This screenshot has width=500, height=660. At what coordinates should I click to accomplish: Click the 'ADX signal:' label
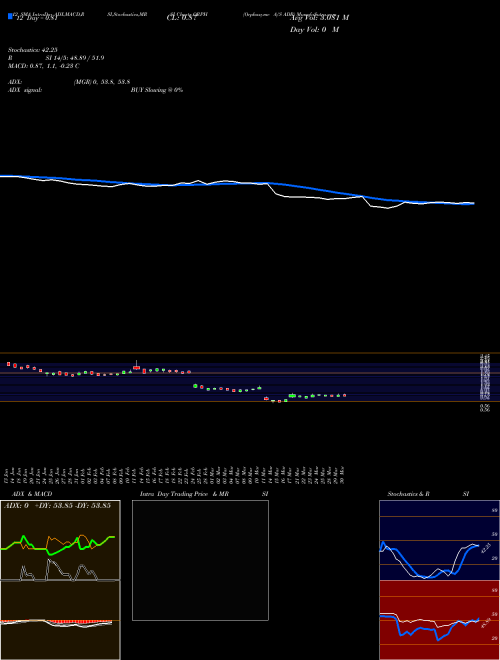click(x=25, y=90)
